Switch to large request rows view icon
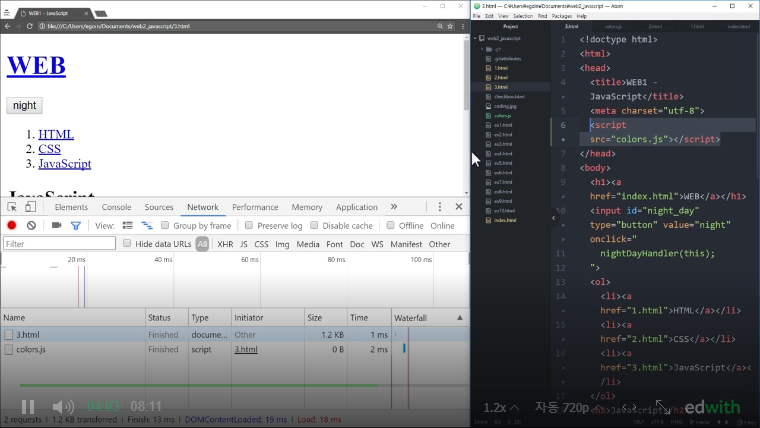The width and height of the screenshot is (760, 428). pyautogui.click(x=127, y=225)
